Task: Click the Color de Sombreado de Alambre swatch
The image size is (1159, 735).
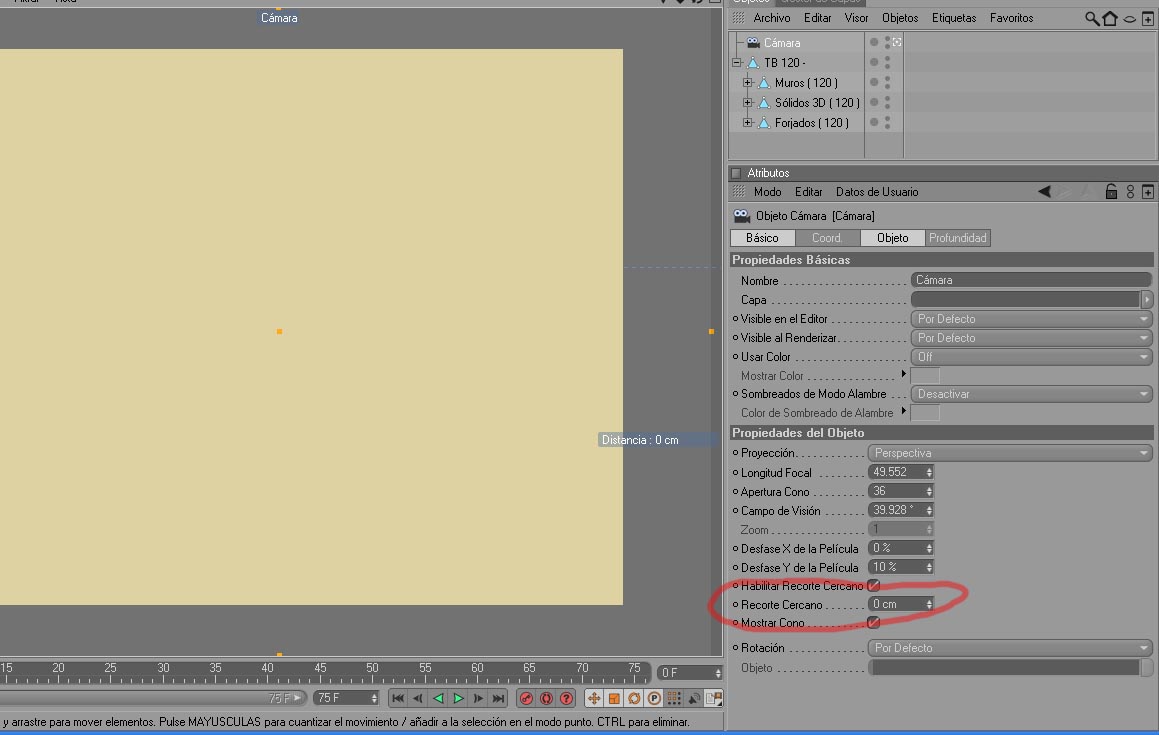Action: point(925,413)
